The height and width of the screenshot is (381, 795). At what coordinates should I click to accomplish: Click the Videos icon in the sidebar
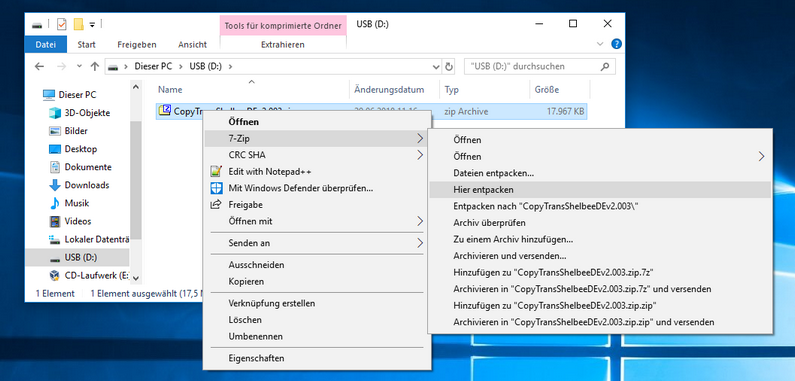55,221
